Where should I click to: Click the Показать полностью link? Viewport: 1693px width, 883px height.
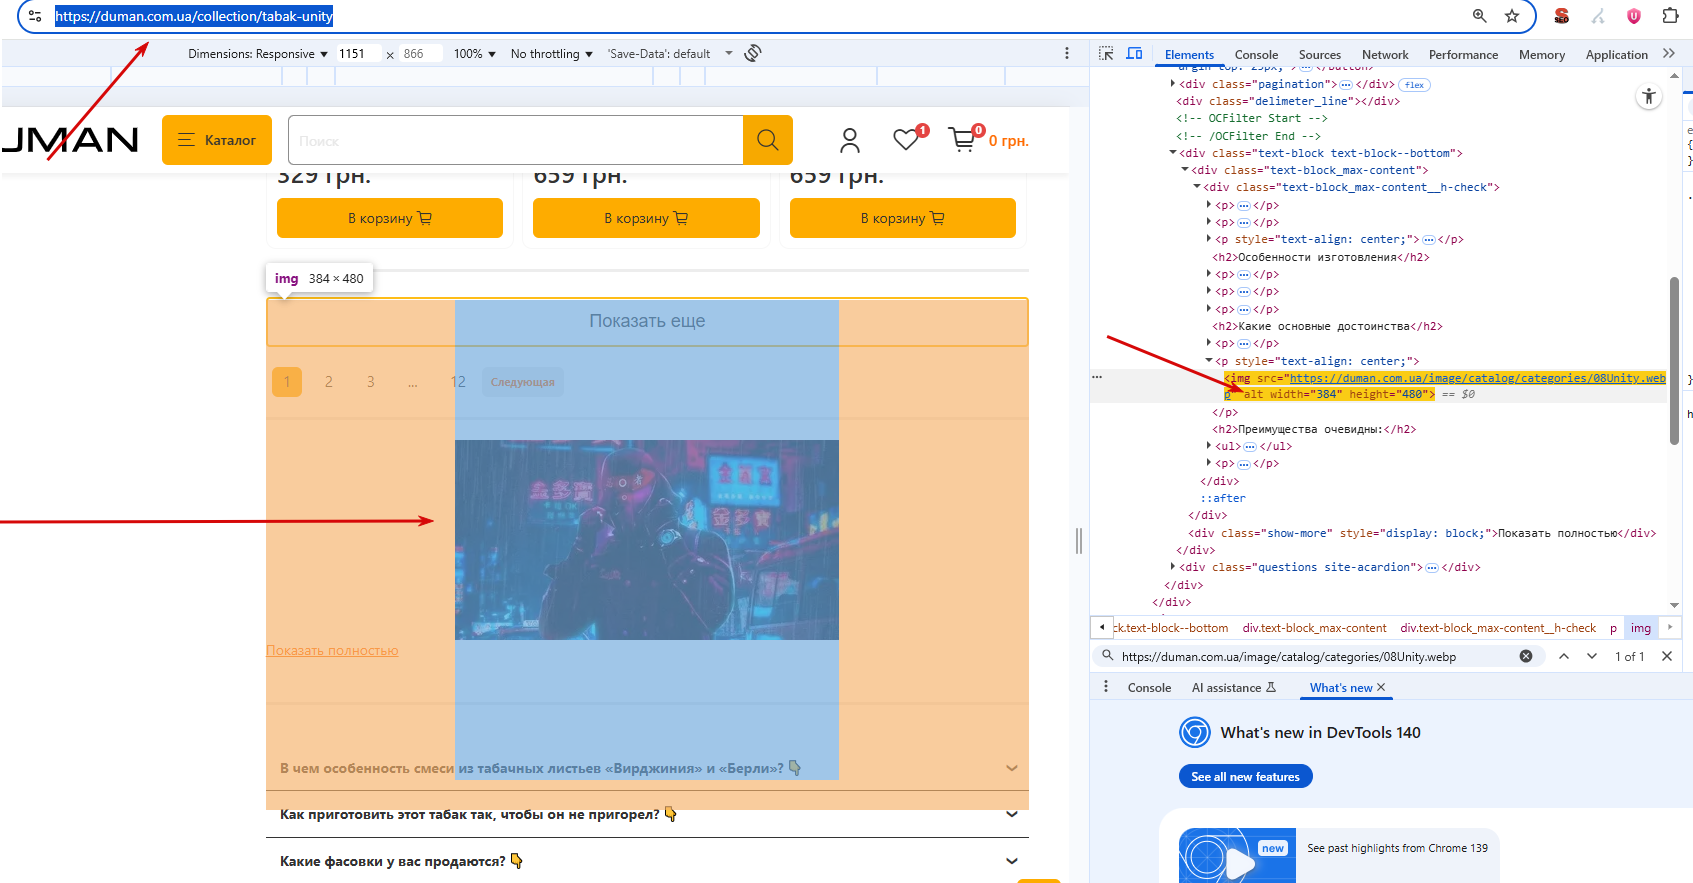332,650
